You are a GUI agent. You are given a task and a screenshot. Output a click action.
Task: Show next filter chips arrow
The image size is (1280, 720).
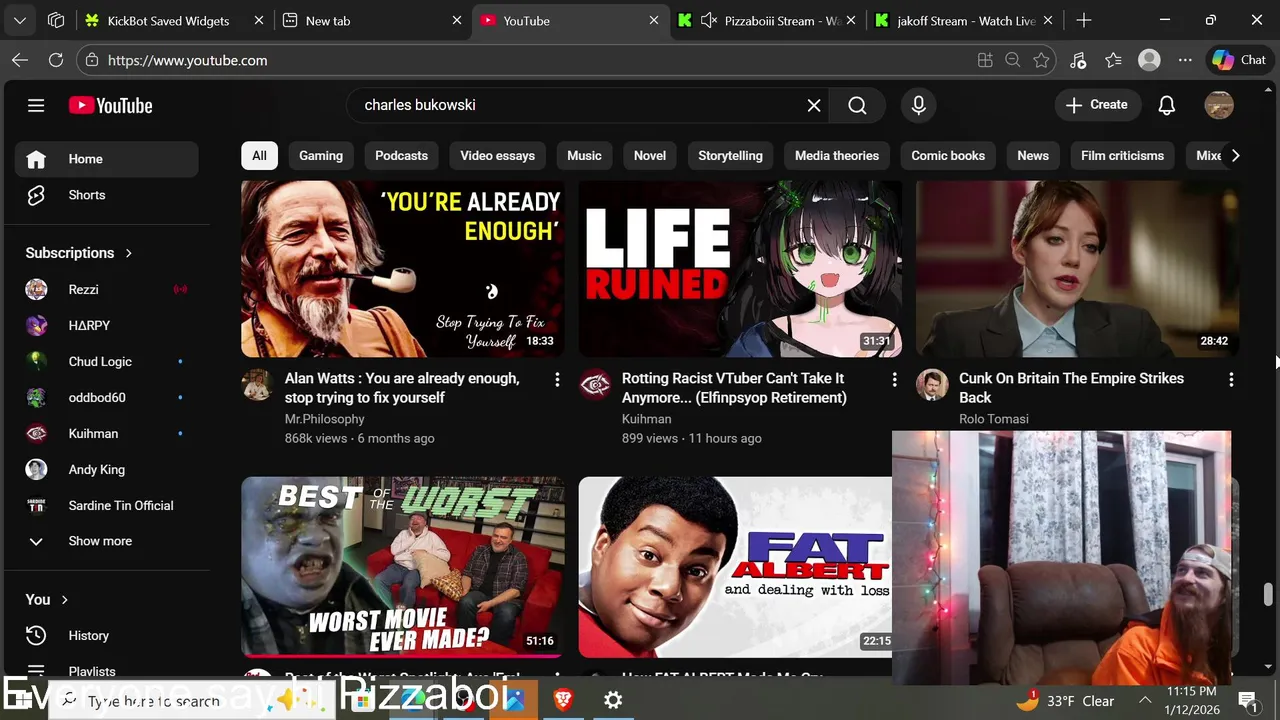pyautogui.click(x=1235, y=156)
